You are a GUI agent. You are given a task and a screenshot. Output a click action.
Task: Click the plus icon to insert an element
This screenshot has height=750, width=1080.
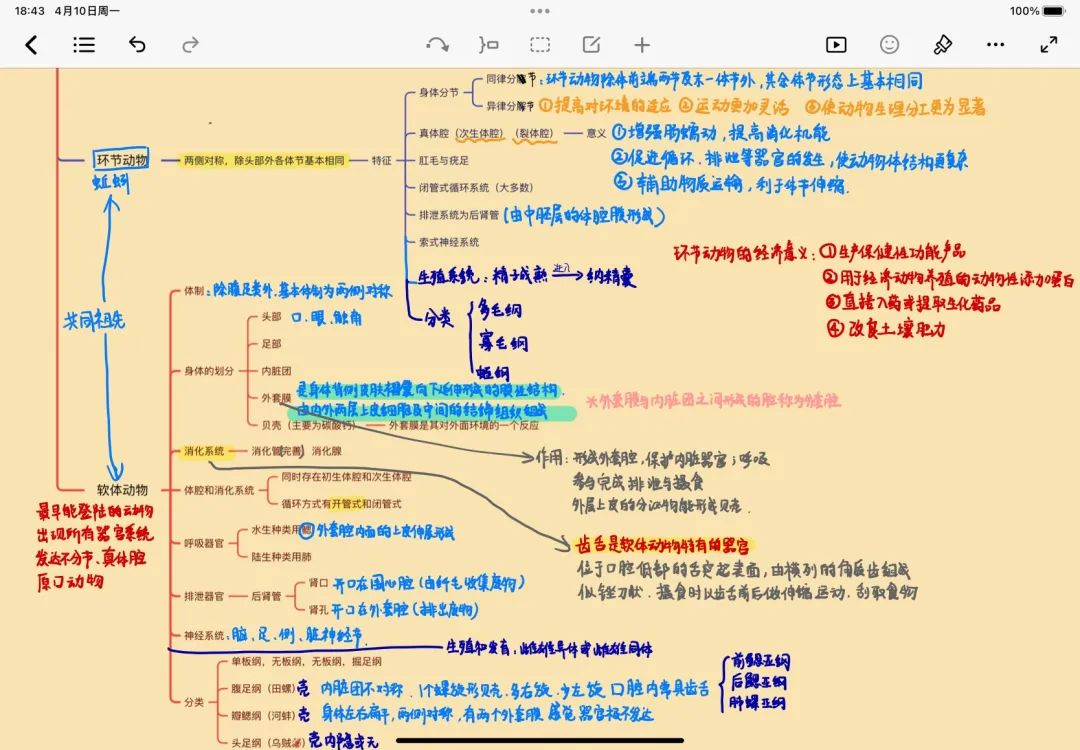coord(642,45)
